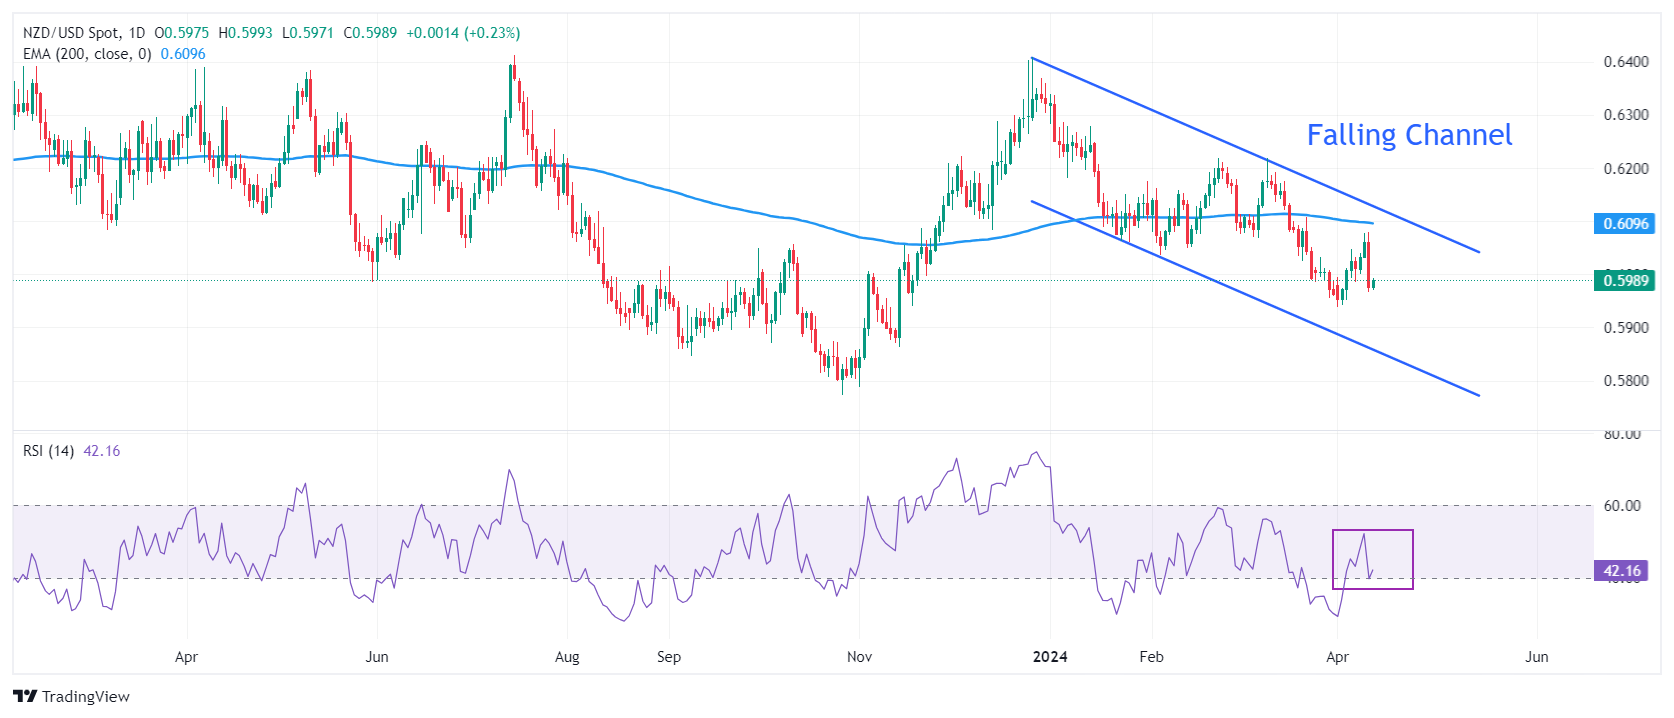The image size is (1674, 718).
Task: Click the Feb label on the time axis
Action: tap(1151, 657)
